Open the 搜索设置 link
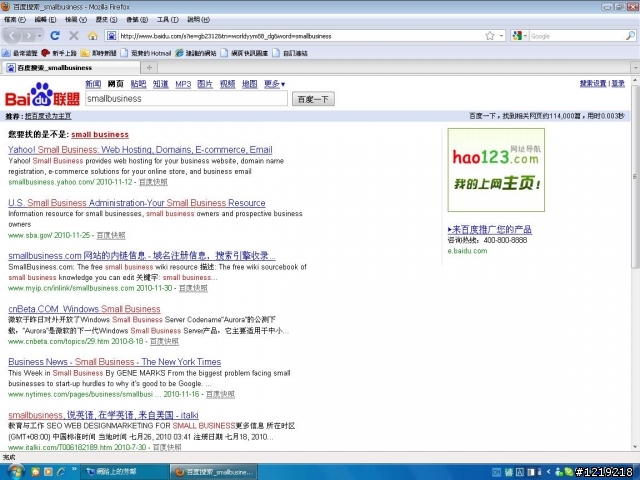The height and width of the screenshot is (480, 640). coord(593,83)
